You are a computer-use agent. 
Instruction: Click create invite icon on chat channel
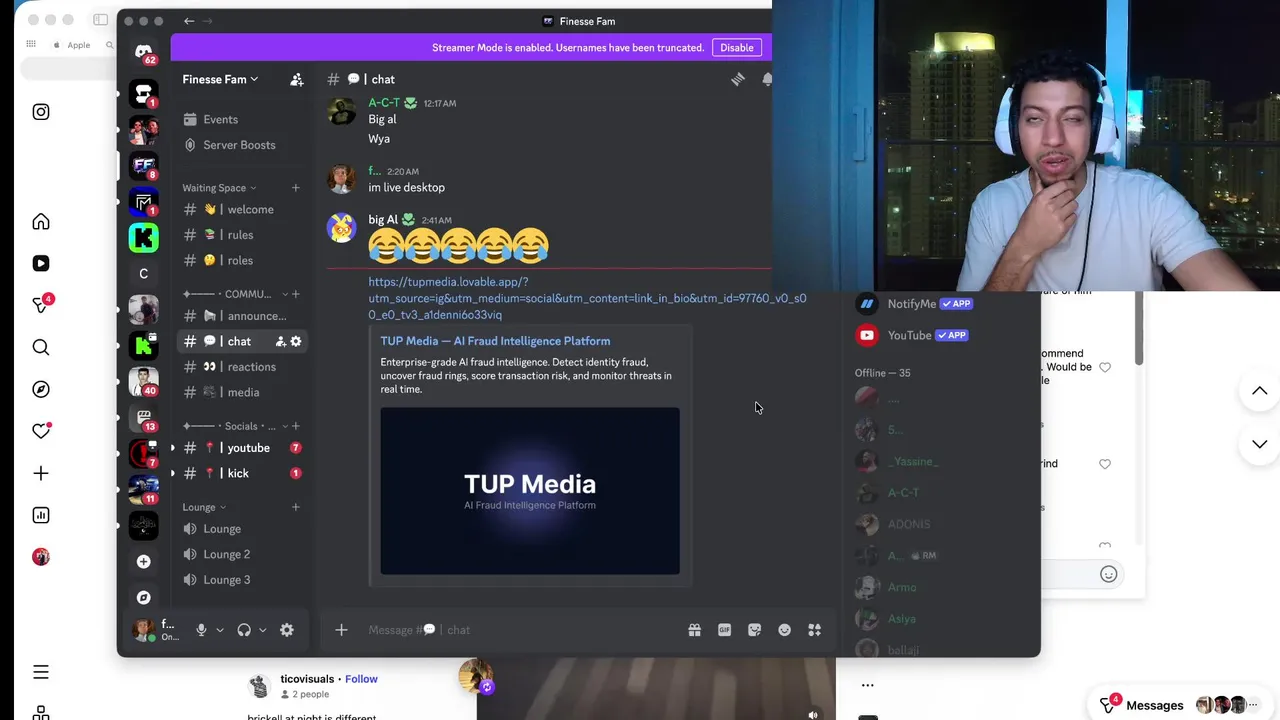(281, 341)
